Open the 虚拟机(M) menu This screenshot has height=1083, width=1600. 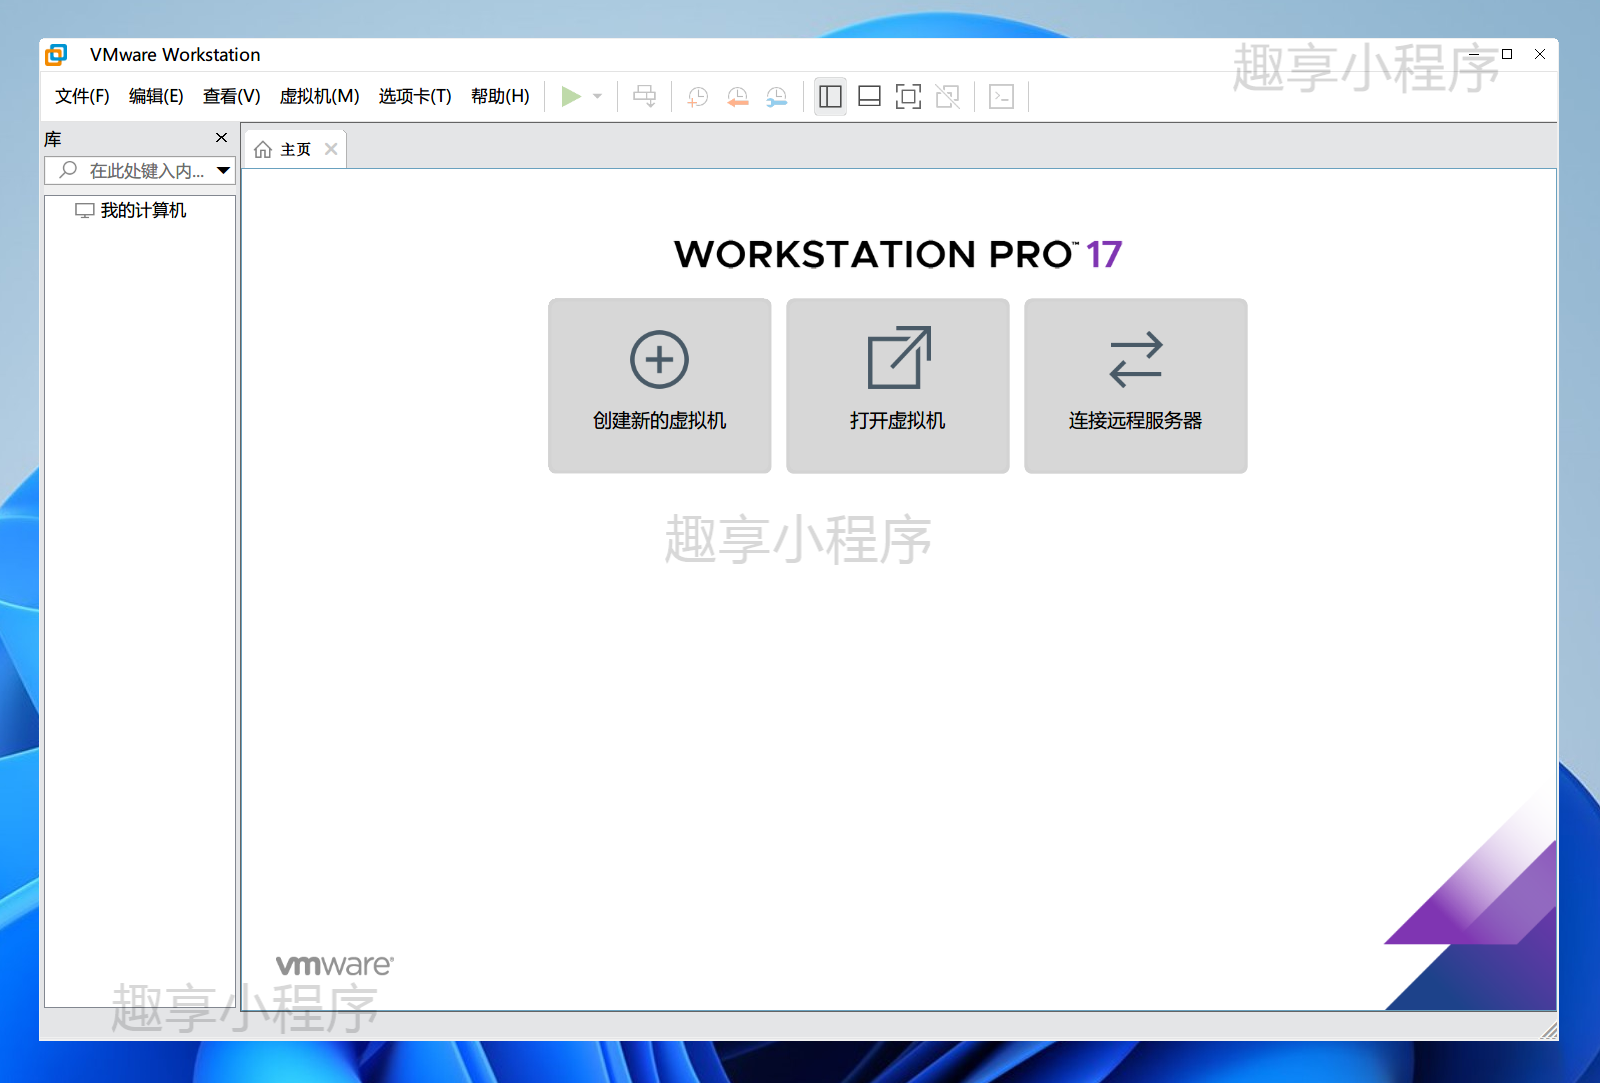pos(319,96)
